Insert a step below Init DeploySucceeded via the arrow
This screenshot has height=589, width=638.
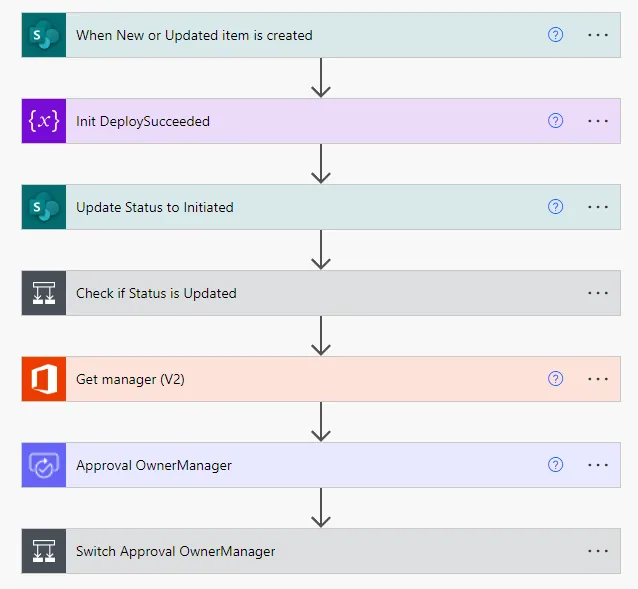coord(321,164)
